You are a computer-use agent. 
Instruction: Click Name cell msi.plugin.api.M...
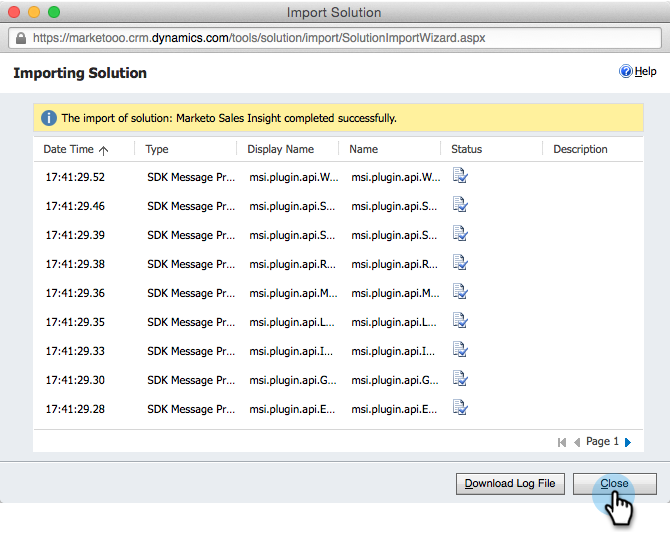pos(395,293)
